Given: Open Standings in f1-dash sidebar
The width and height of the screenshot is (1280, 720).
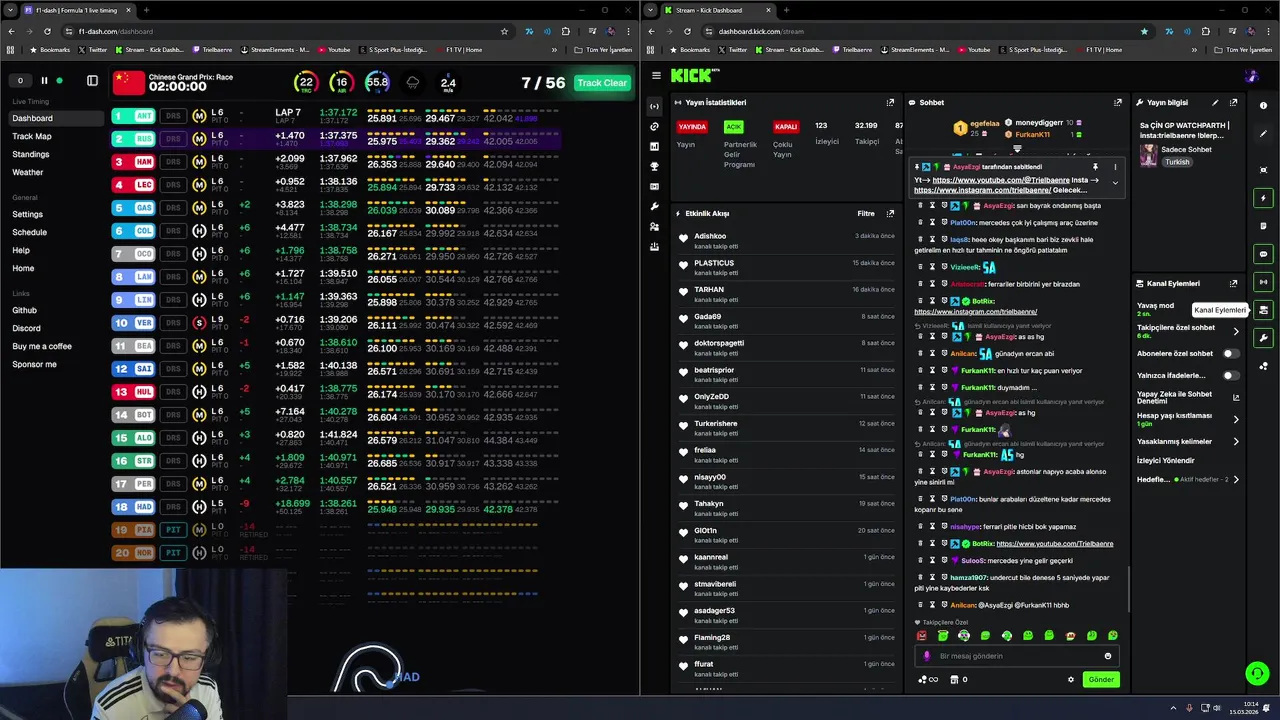Looking at the screenshot, I should click(x=30, y=154).
